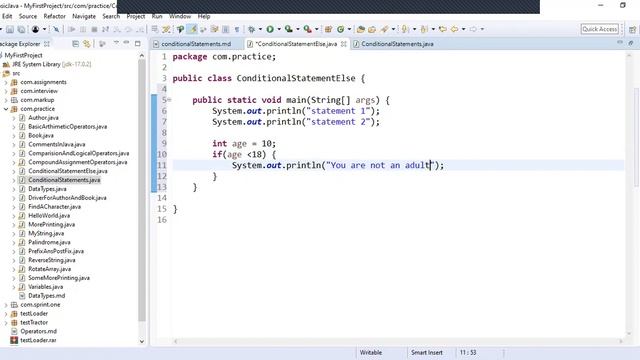
Task: Click the Search flashlight icon
Action: 384,29
